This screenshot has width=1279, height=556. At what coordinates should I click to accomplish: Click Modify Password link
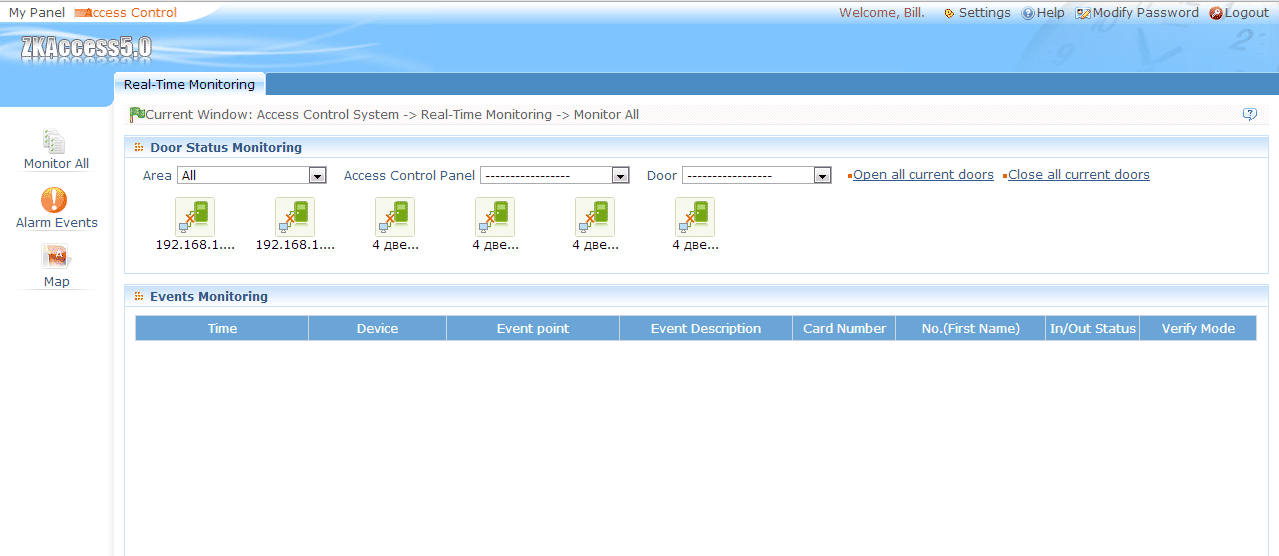click(1137, 13)
